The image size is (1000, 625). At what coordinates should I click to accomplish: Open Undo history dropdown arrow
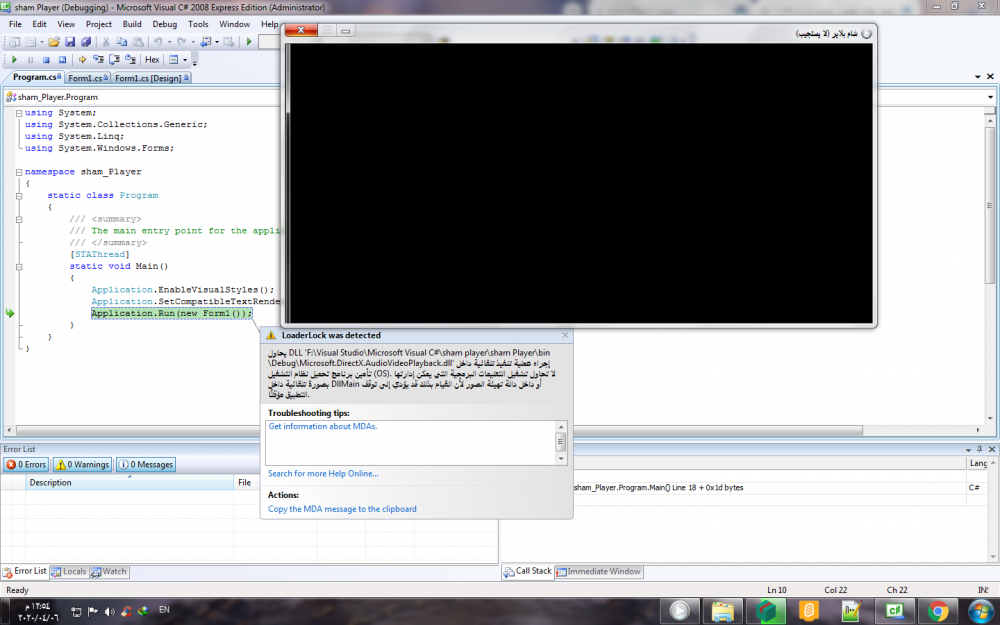click(170, 41)
